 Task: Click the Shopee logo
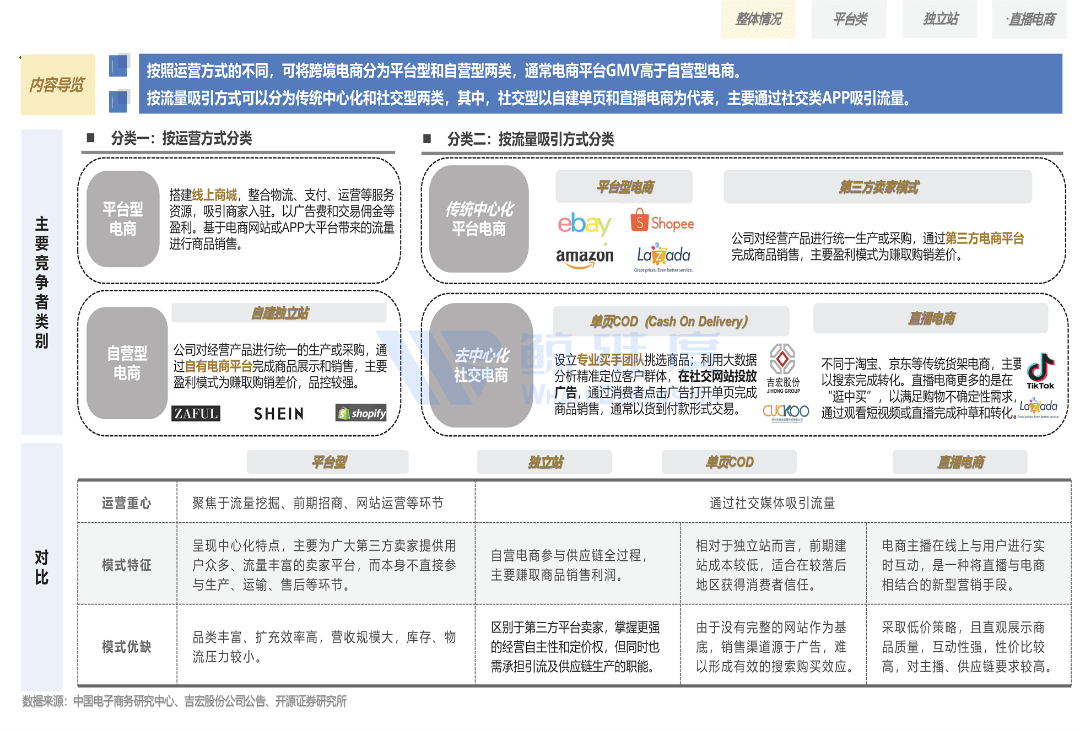pyautogui.click(x=661, y=222)
